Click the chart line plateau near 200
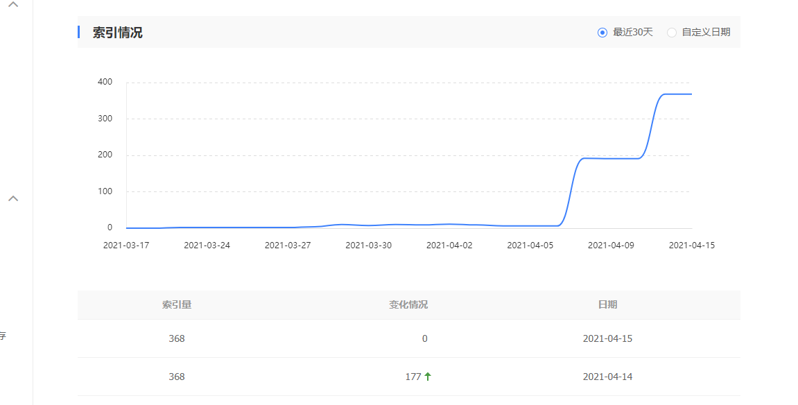The width and height of the screenshot is (798, 405). 610,158
